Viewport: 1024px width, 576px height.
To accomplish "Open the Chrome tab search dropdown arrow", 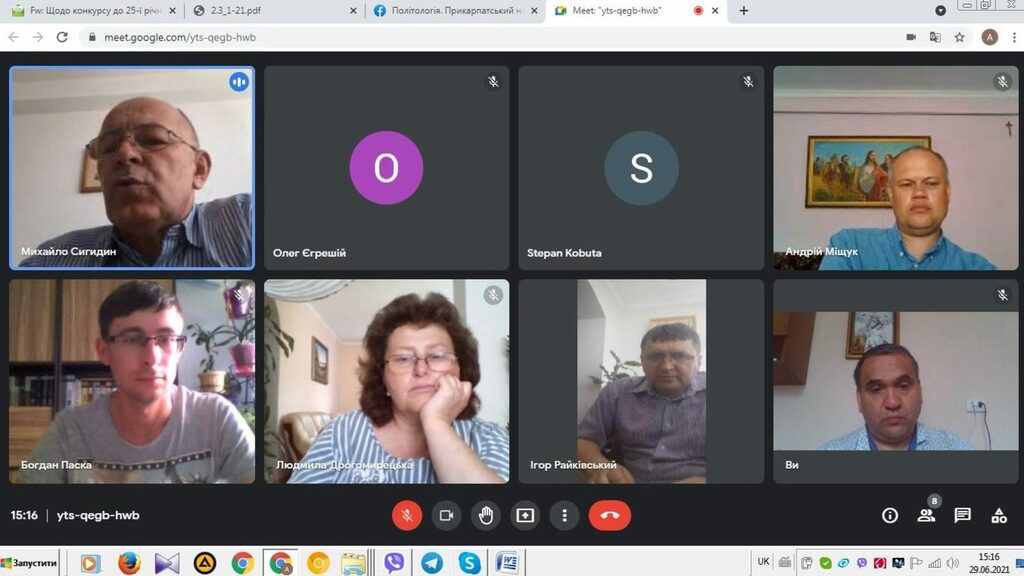I will click(940, 11).
